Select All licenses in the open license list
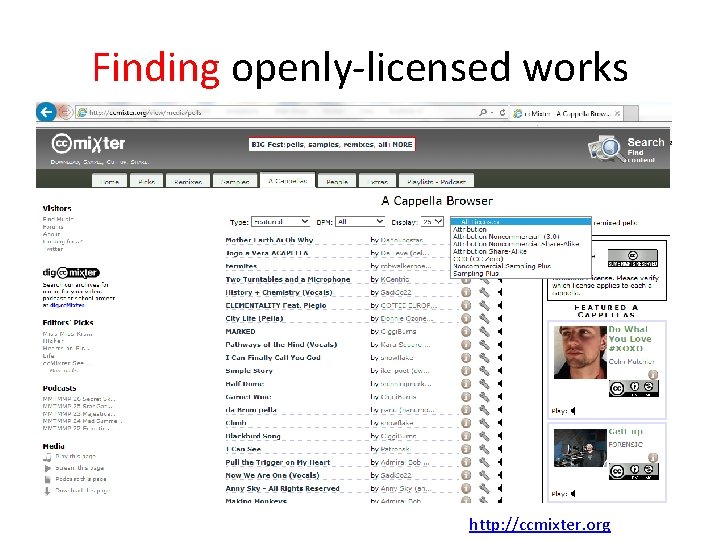Image resolution: width=720 pixels, height=540 pixels. pyautogui.click(x=521, y=222)
